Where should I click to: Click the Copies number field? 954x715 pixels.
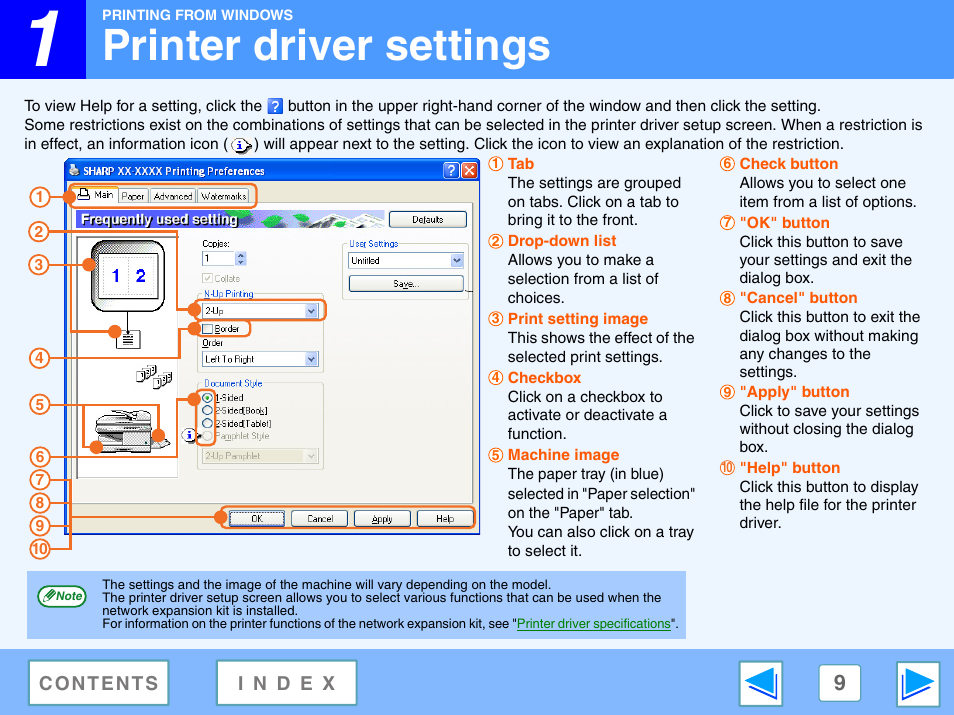click(x=218, y=259)
